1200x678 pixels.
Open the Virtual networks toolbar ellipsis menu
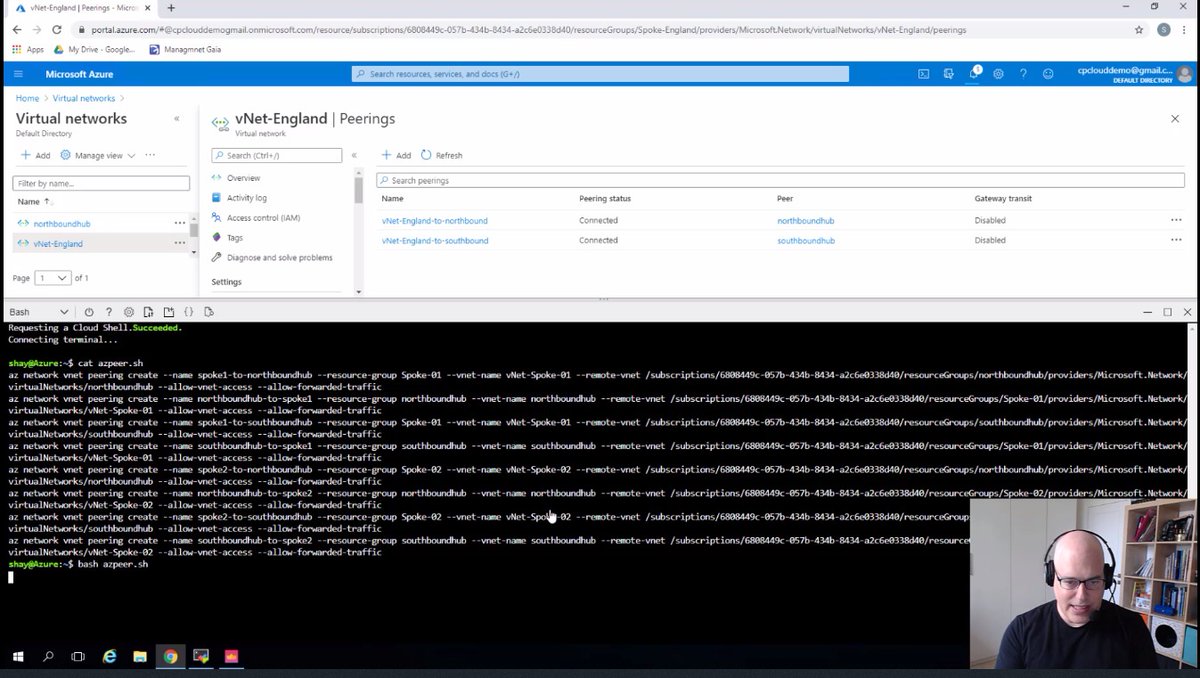tap(150, 155)
